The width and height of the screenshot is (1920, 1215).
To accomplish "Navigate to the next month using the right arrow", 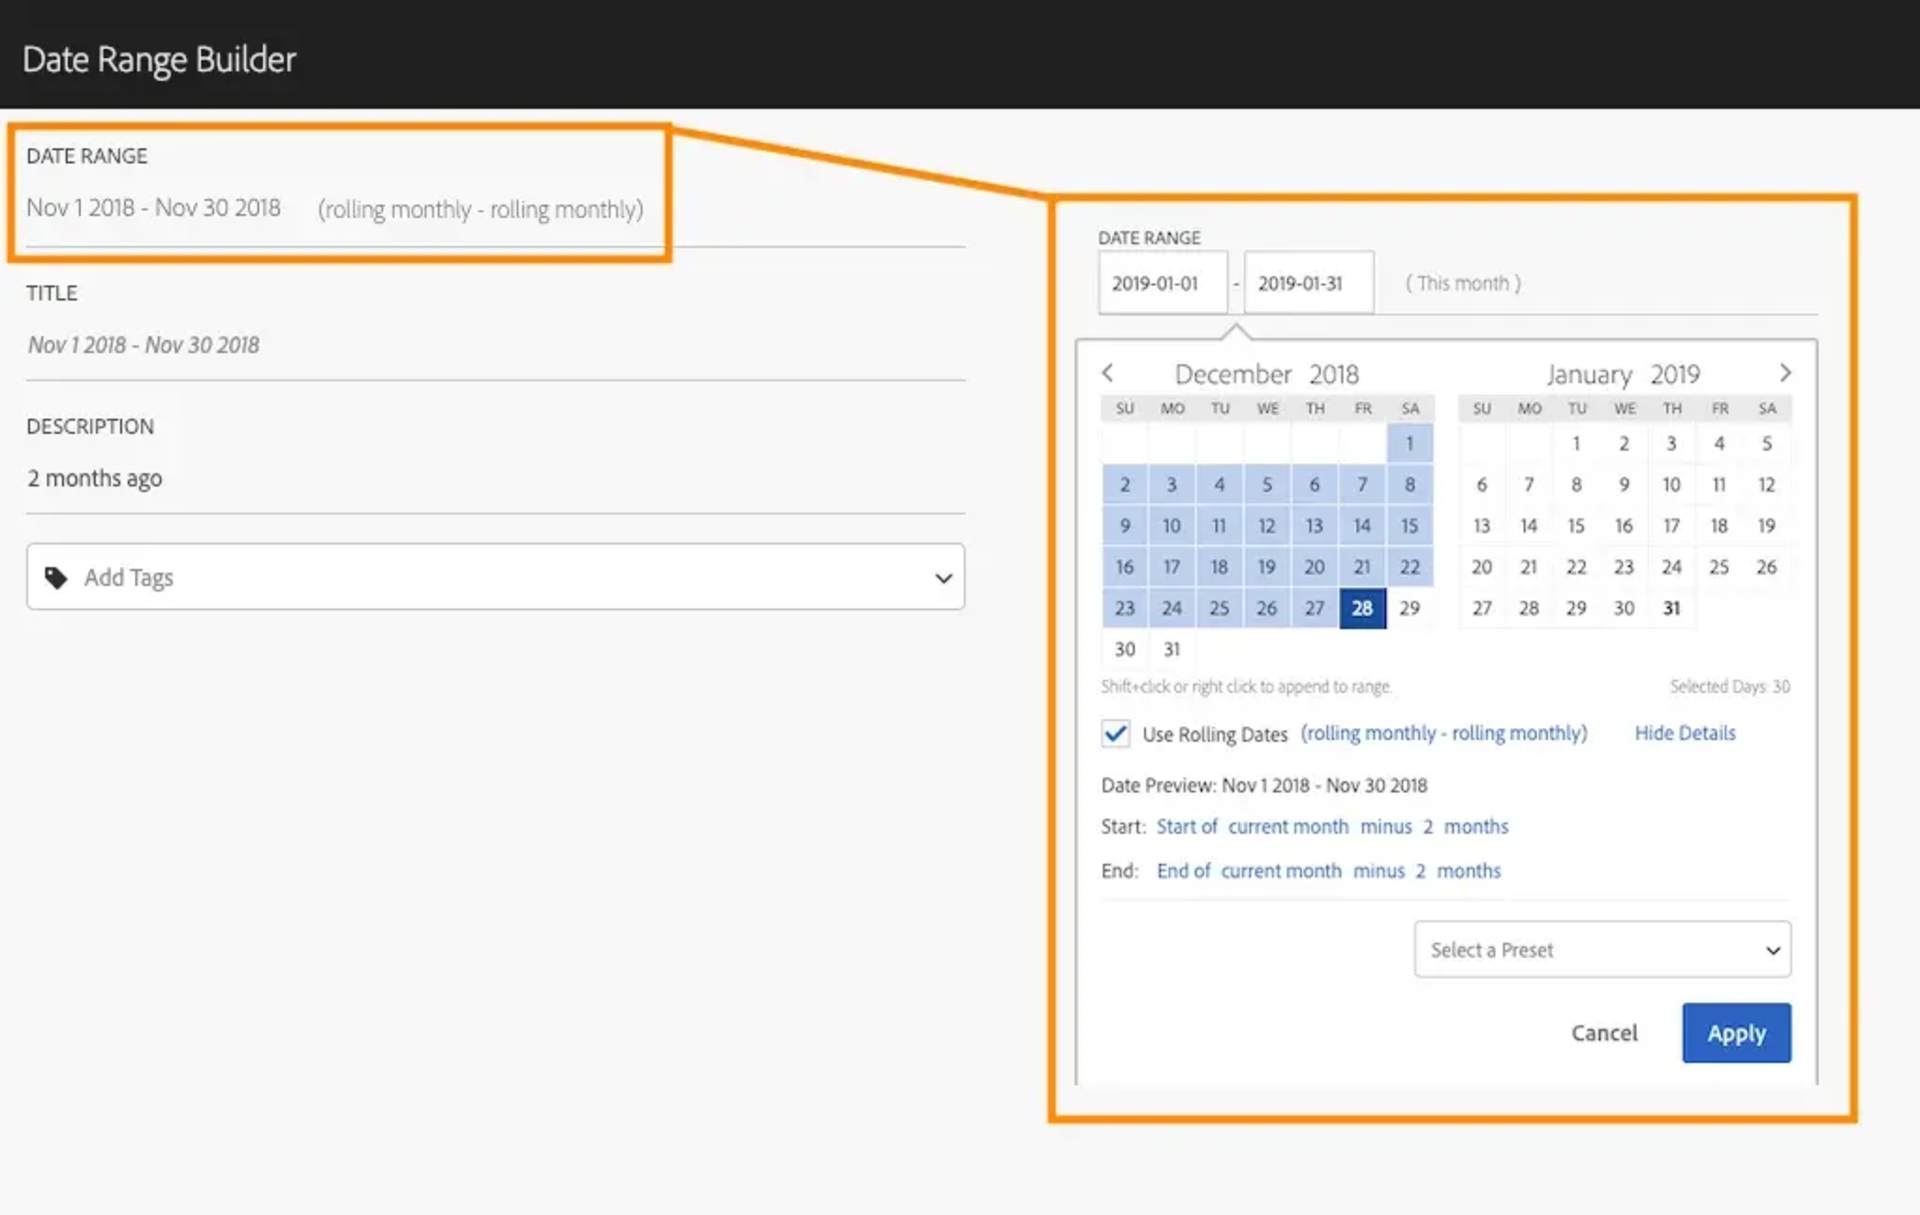I will pyautogui.click(x=1786, y=372).
